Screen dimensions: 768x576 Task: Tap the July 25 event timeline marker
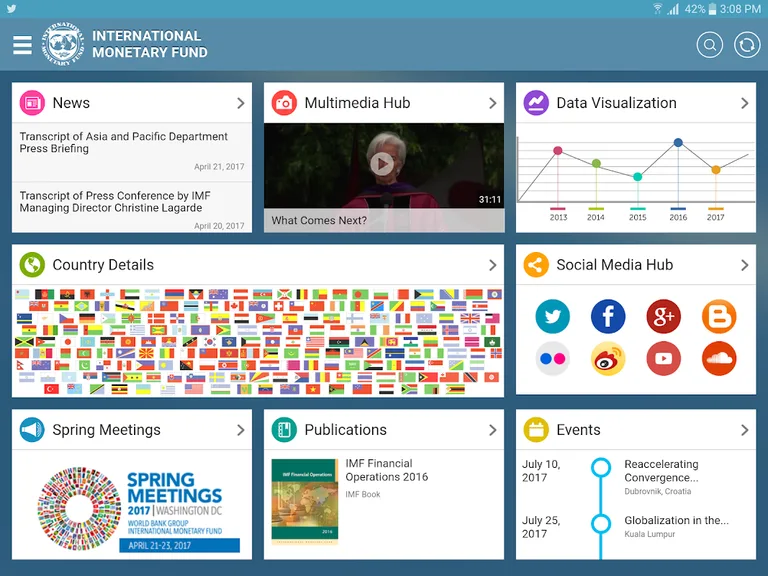click(600, 524)
